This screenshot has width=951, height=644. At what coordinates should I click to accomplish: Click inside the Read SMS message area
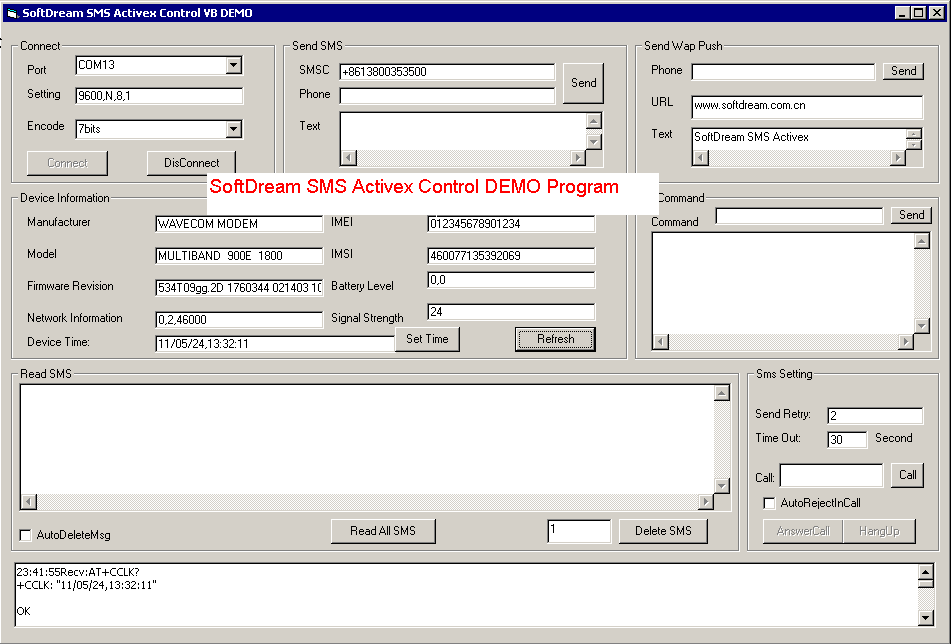[367, 440]
